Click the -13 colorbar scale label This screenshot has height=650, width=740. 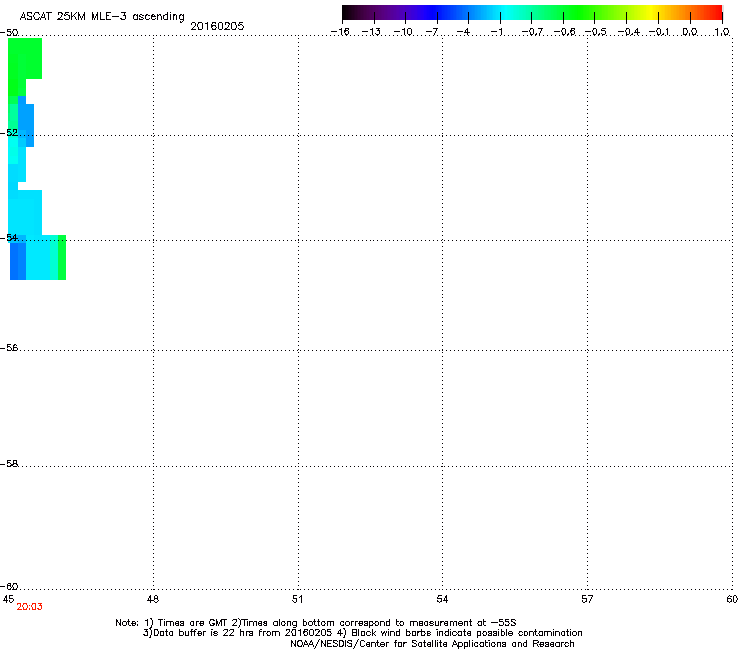click(x=371, y=32)
